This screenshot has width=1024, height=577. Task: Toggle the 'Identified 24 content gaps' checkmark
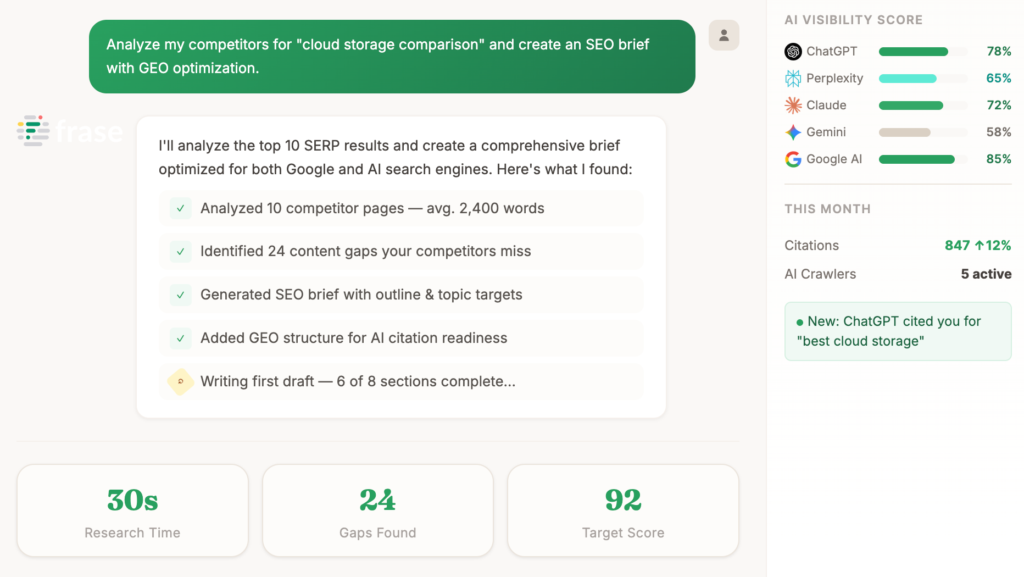[180, 252]
